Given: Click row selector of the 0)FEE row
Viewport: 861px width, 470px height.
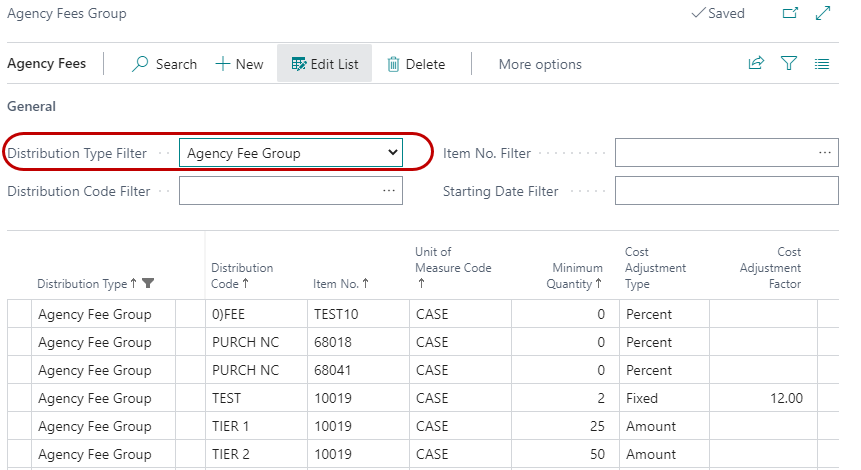Looking at the screenshot, I should (19, 314).
